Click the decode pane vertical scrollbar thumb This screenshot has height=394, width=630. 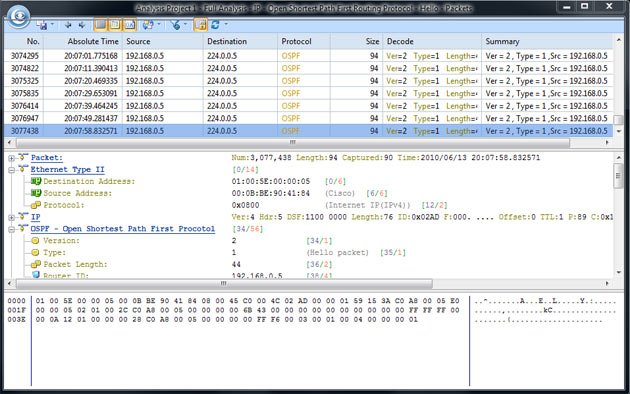pyautogui.click(x=618, y=175)
